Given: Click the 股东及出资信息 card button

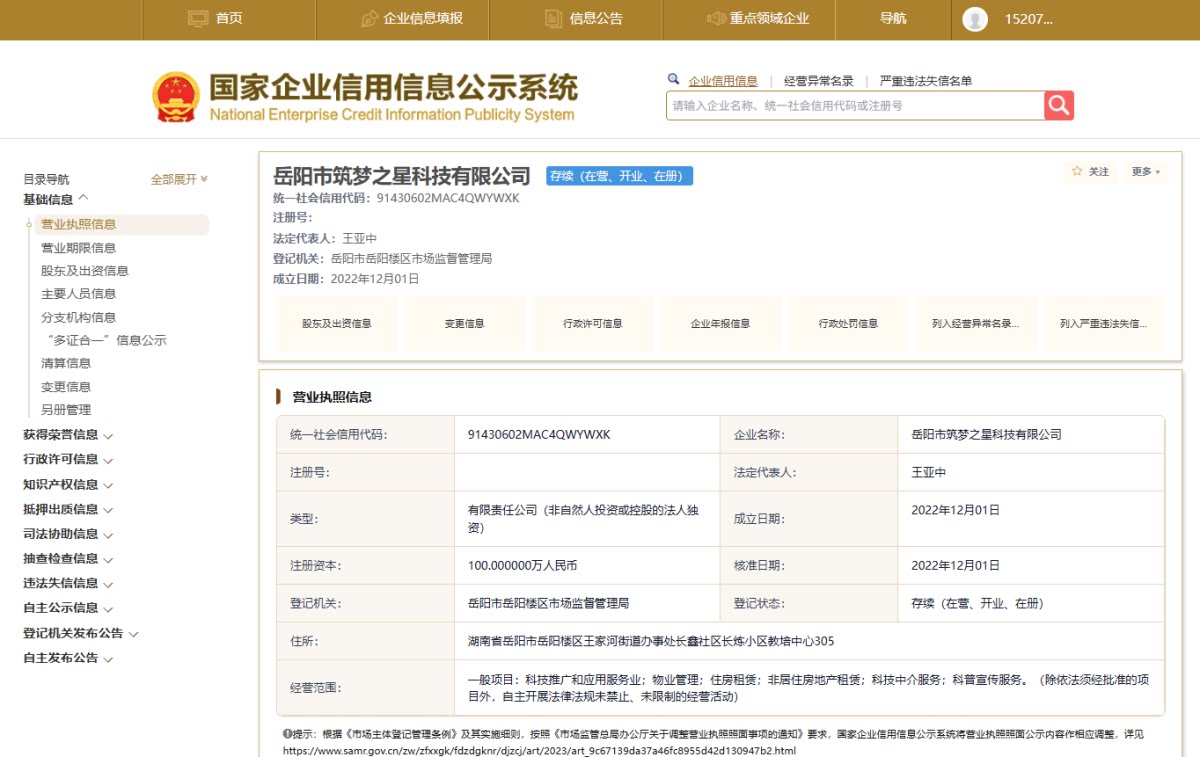Looking at the screenshot, I should point(336,324).
